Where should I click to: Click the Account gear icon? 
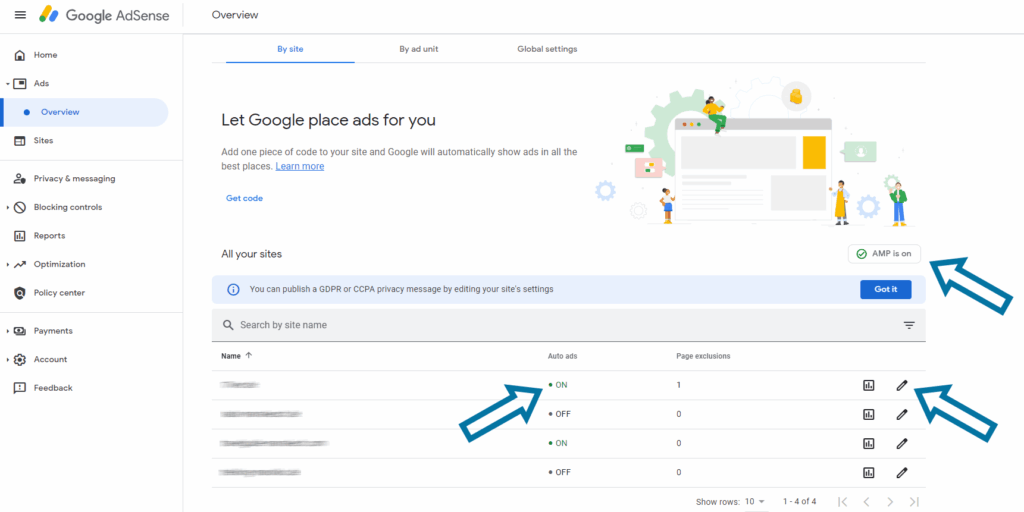click(x=20, y=359)
